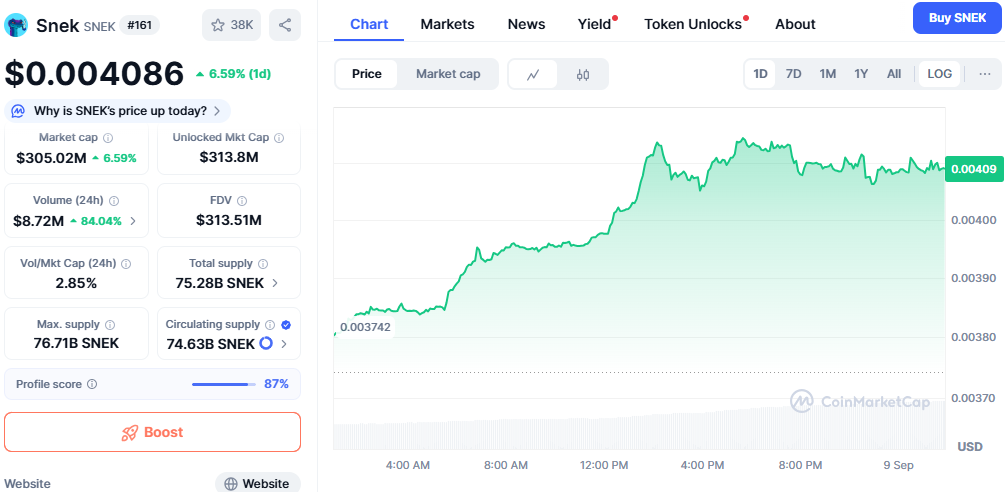Switch to line chart view icon
Image resolution: width=1005 pixels, height=492 pixels.
tap(534, 74)
